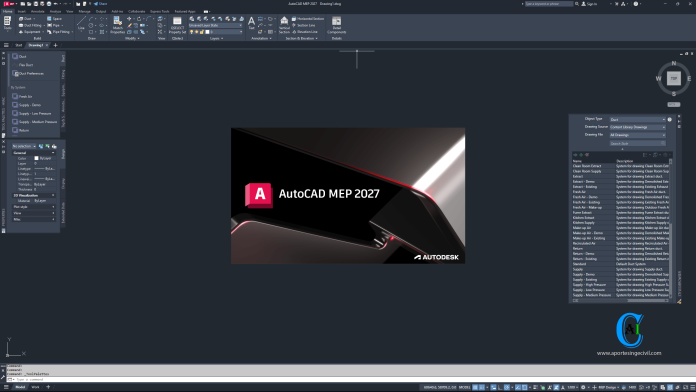
Task: Switch to the Model layout tab
Action: tap(20, 387)
